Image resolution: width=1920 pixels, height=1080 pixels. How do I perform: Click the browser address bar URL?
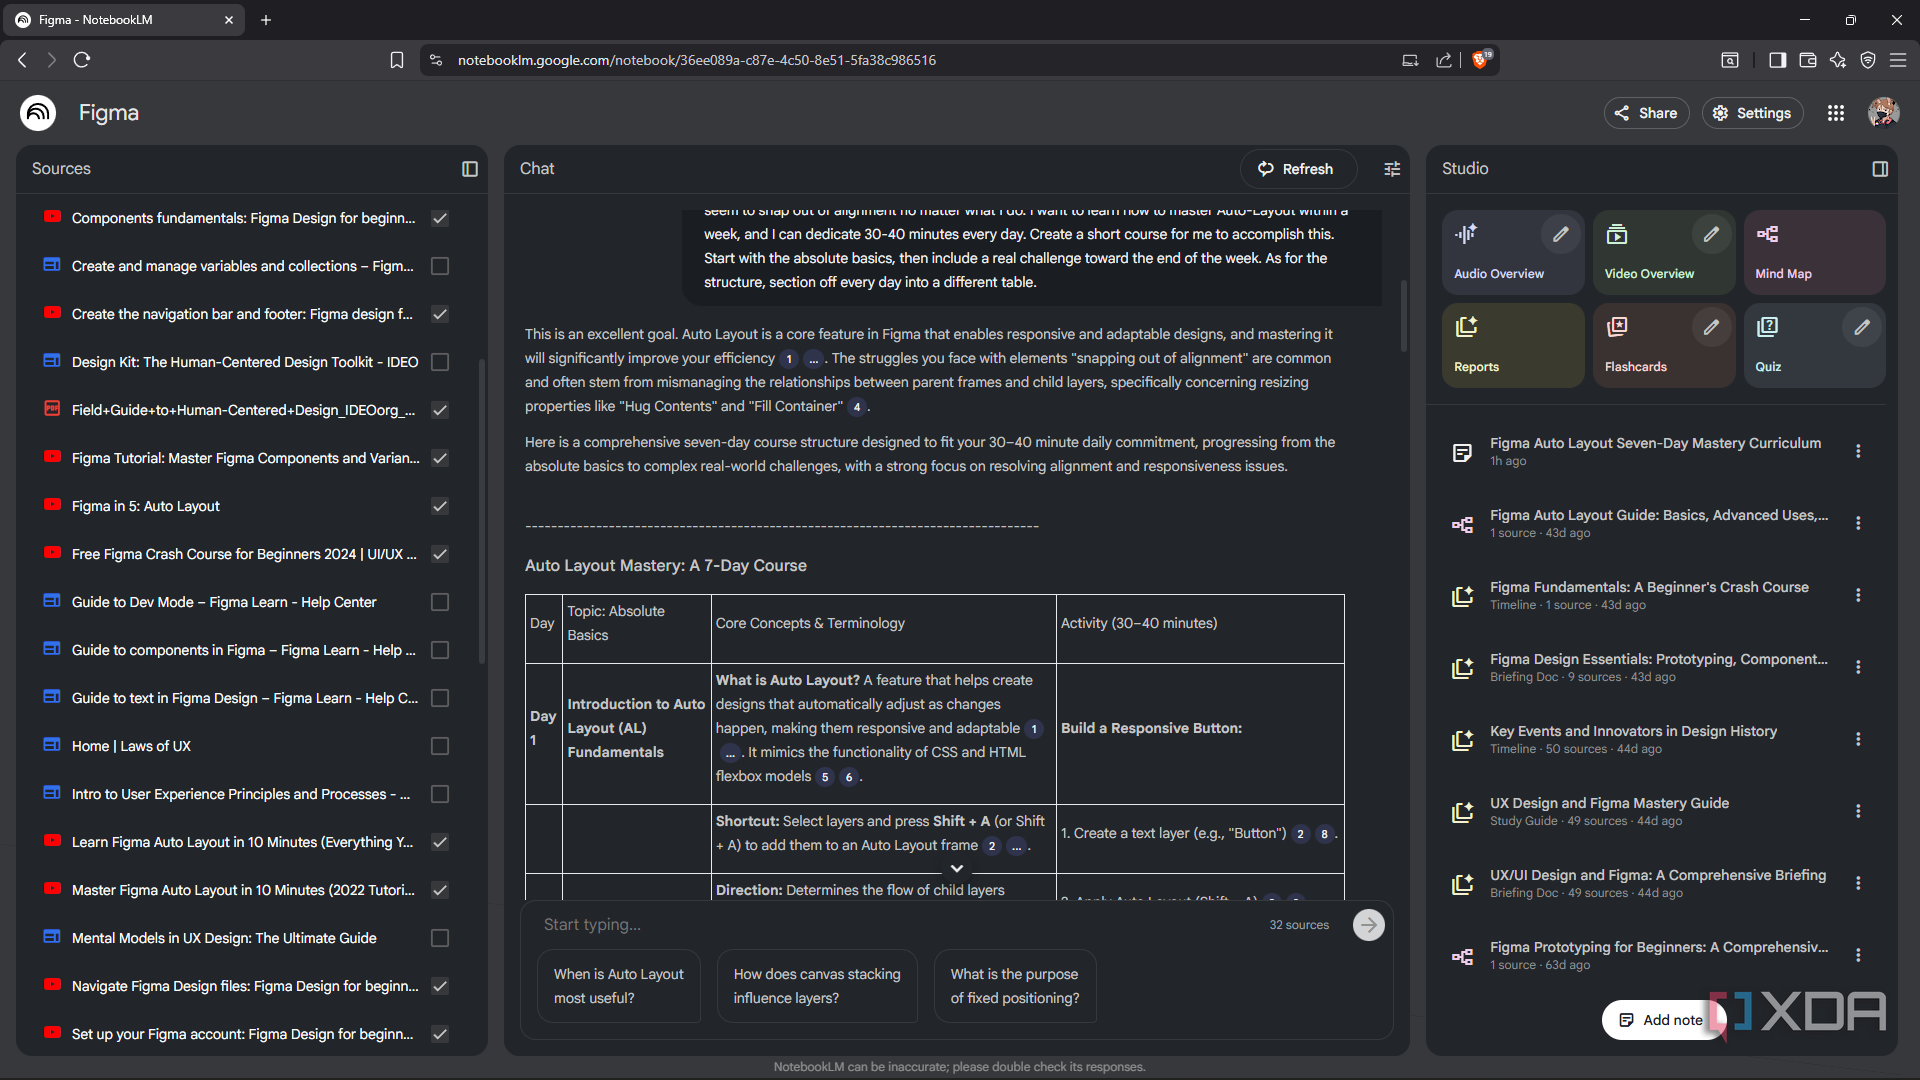point(697,60)
